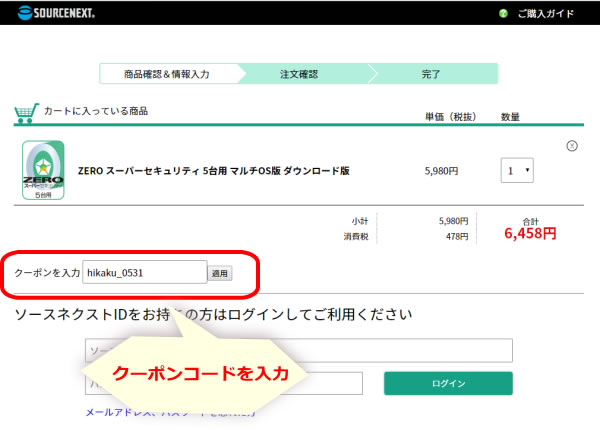Click the 数量 column header
600x430 pixels.
click(510, 116)
